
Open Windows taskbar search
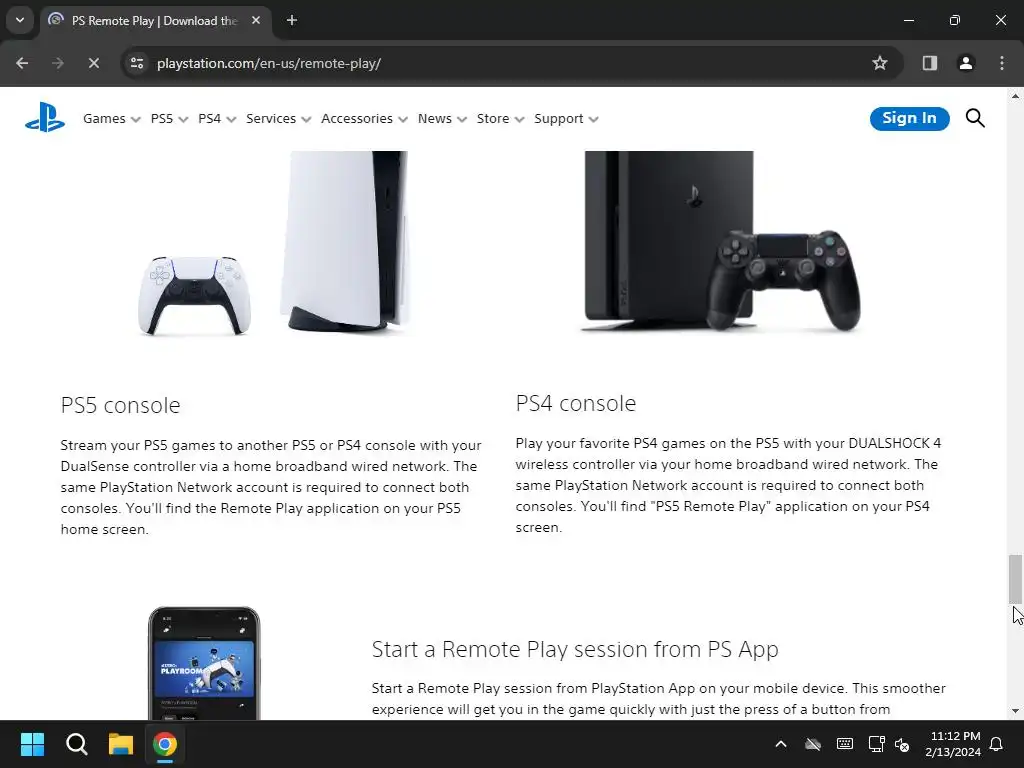pos(76,744)
